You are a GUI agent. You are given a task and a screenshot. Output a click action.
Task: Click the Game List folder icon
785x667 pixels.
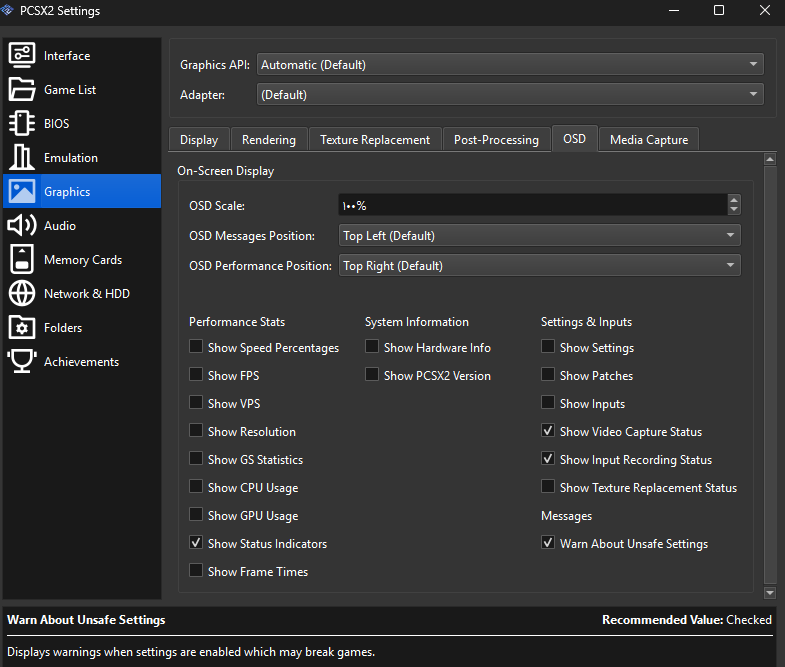click(22, 90)
